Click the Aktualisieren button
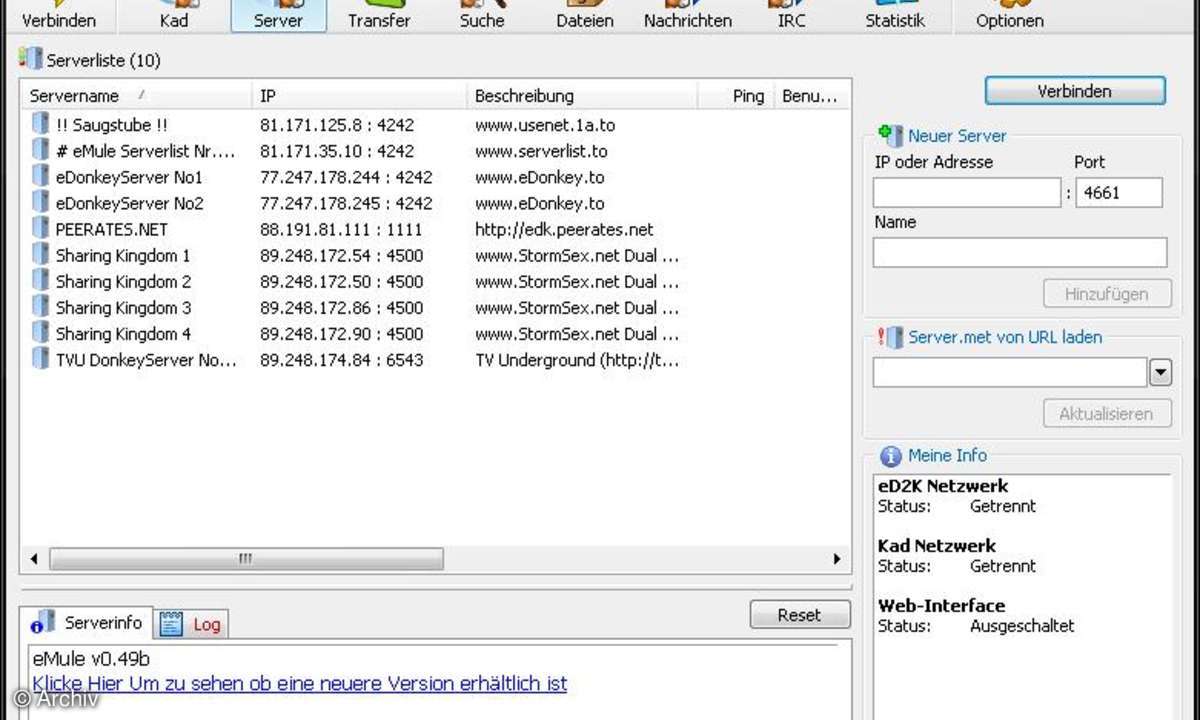The image size is (1200, 720). coord(1108,414)
